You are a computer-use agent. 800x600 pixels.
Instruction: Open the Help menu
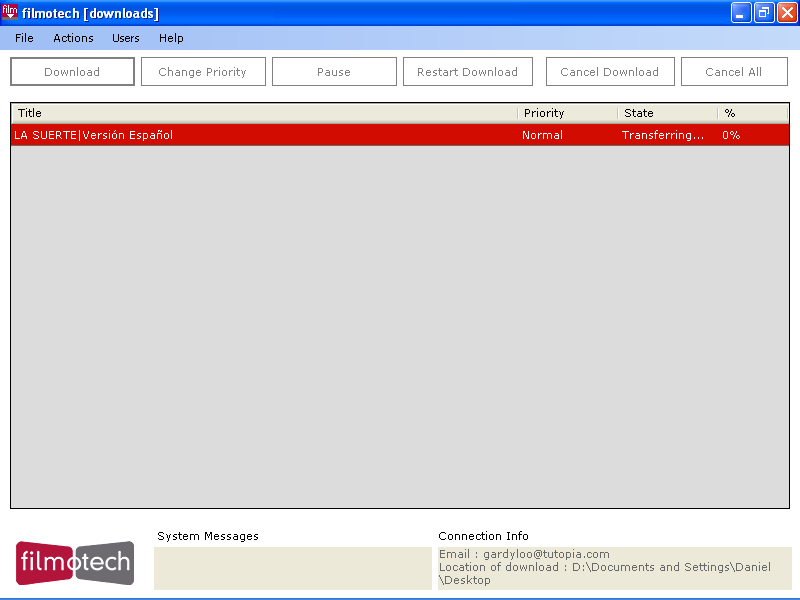(171, 38)
